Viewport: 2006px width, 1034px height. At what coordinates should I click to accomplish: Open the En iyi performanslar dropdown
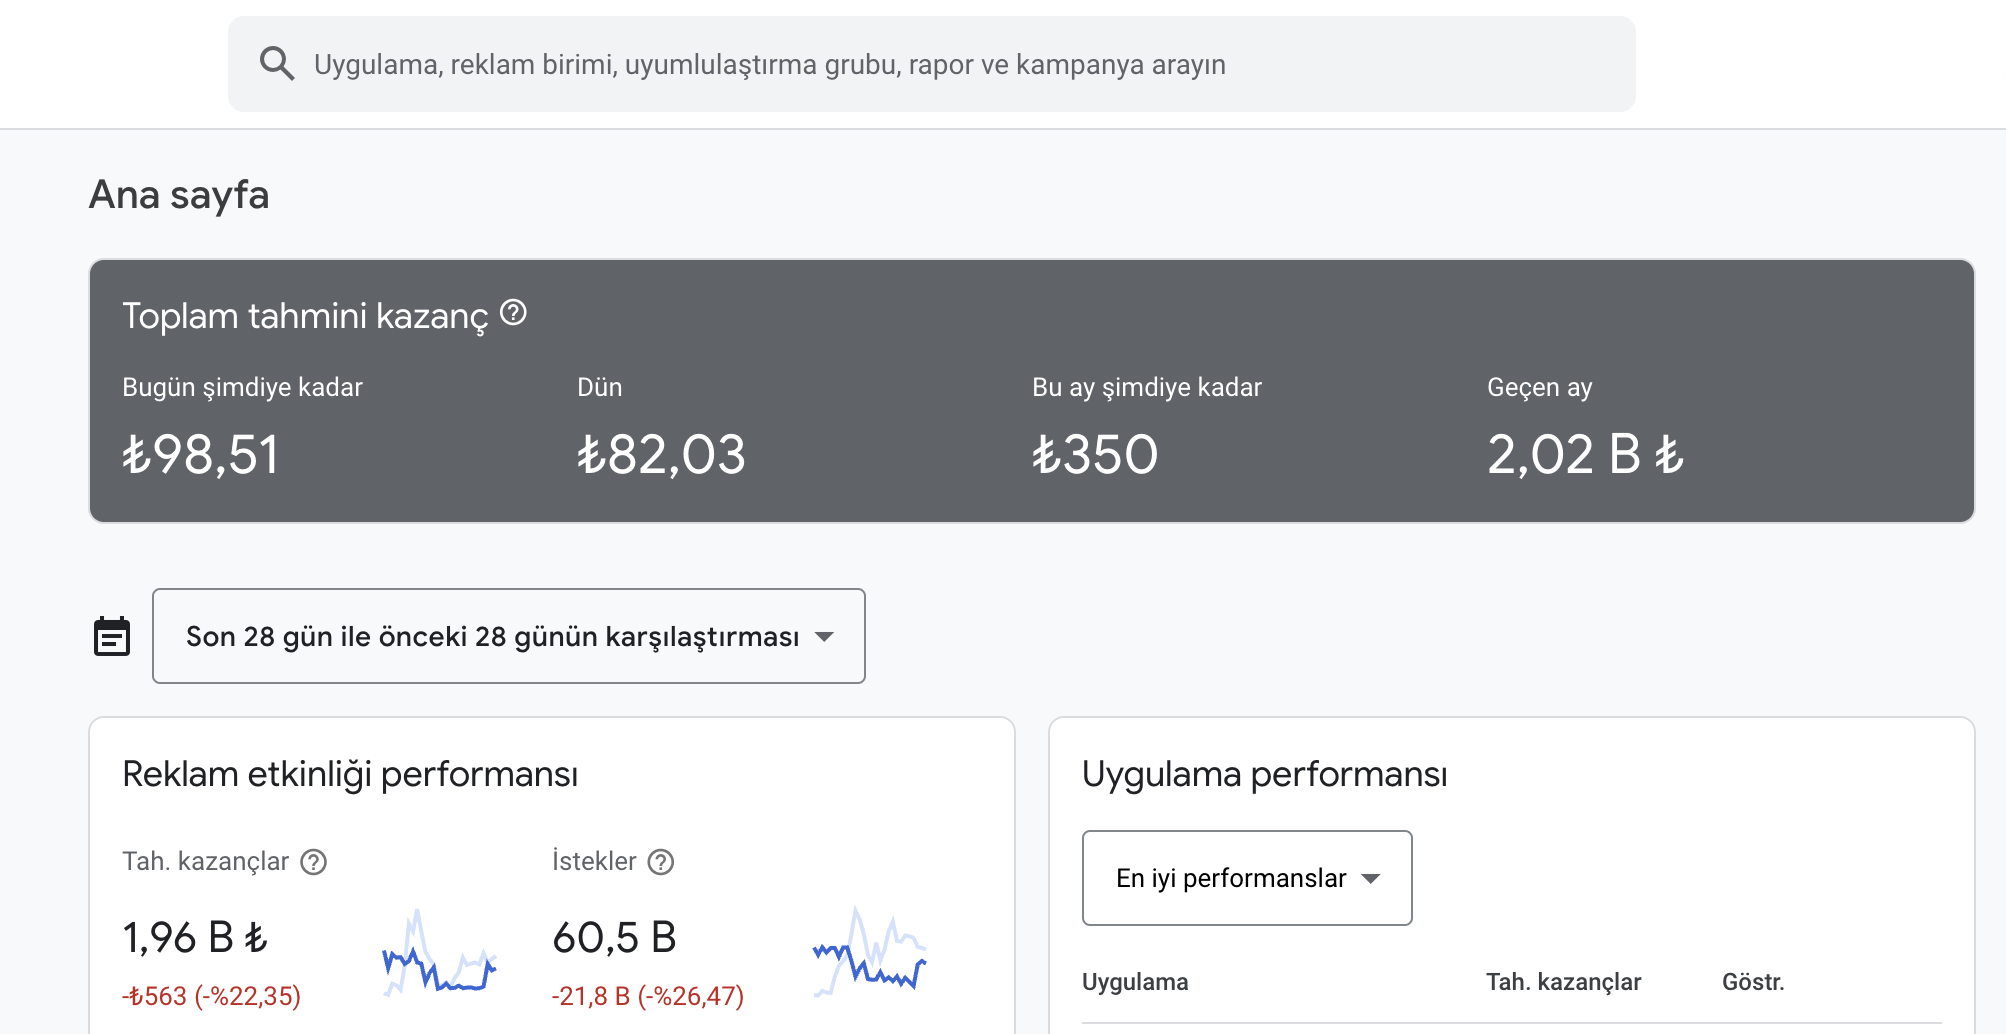(x=1247, y=878)
